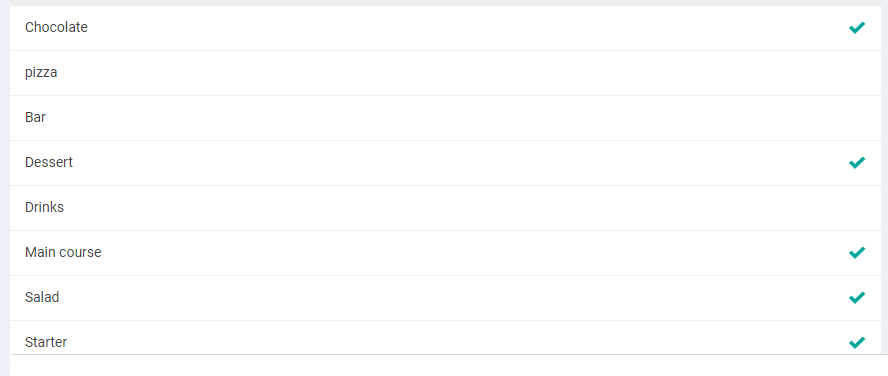Viewport: 888px width, 376px height.
Task: Click the Bar label text
Action: tap(35, 117)
